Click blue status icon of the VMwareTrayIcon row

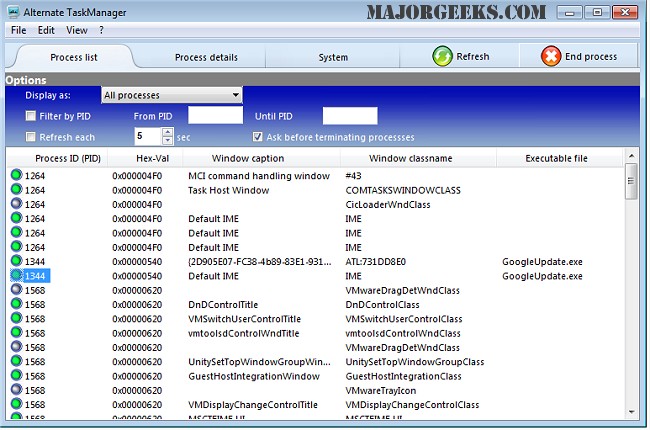[16, 390]
